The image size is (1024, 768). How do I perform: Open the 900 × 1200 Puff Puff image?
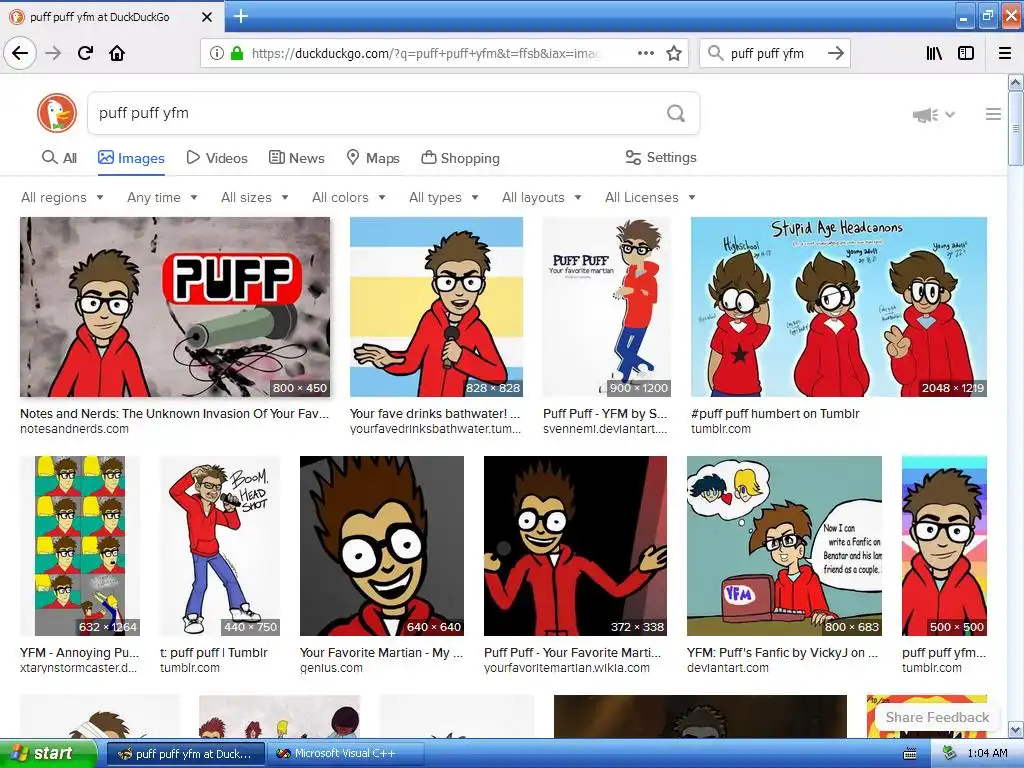[x=607, y=307]
